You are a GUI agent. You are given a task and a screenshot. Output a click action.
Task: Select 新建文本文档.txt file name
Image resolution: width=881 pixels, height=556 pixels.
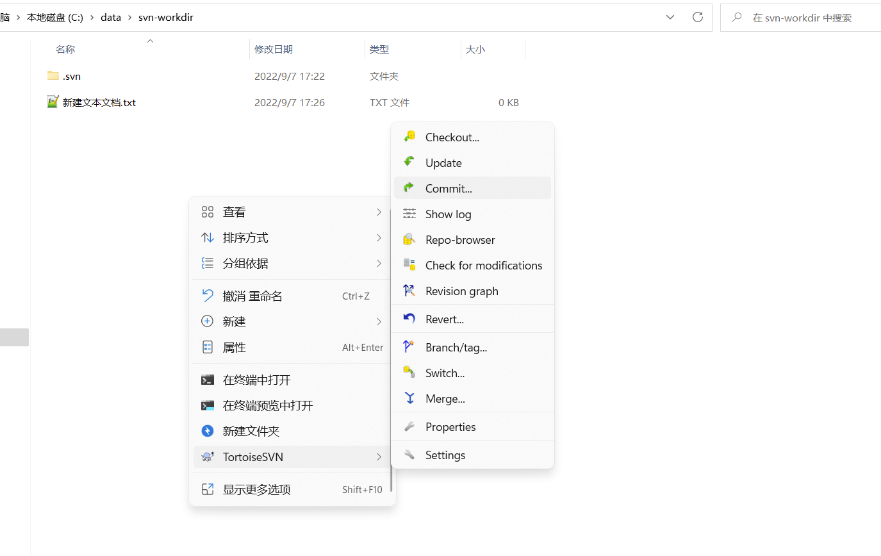click(99, 103)
